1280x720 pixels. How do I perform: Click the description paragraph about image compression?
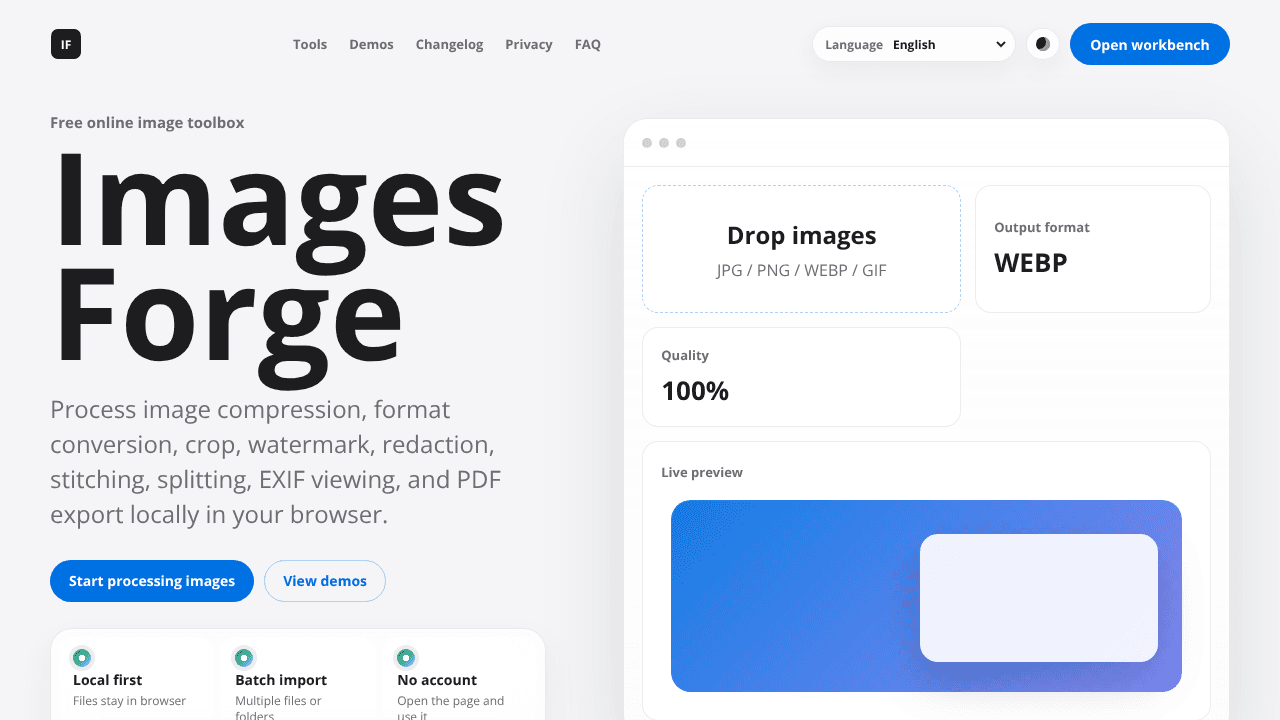coord(276,462)
